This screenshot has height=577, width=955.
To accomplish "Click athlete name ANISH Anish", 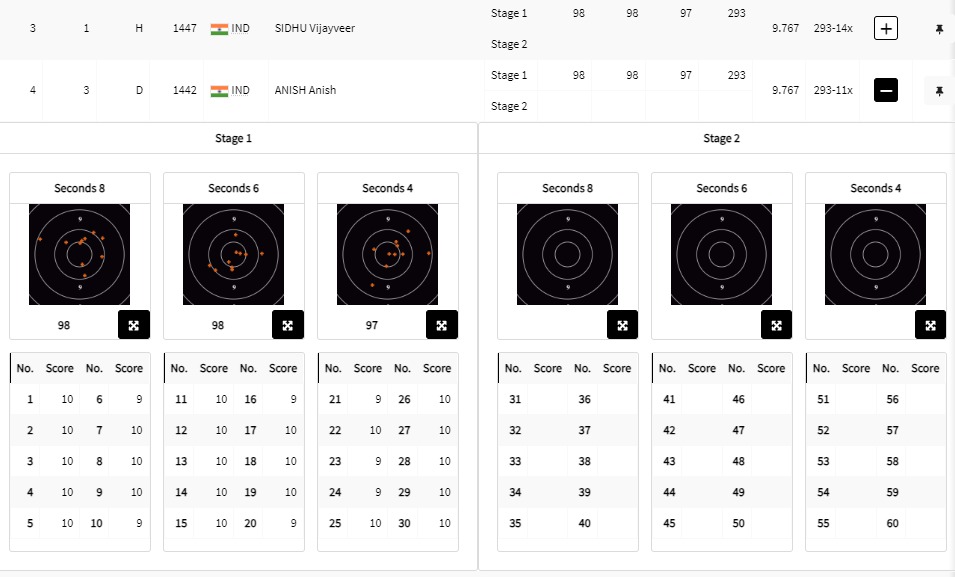I will (305, 91).
